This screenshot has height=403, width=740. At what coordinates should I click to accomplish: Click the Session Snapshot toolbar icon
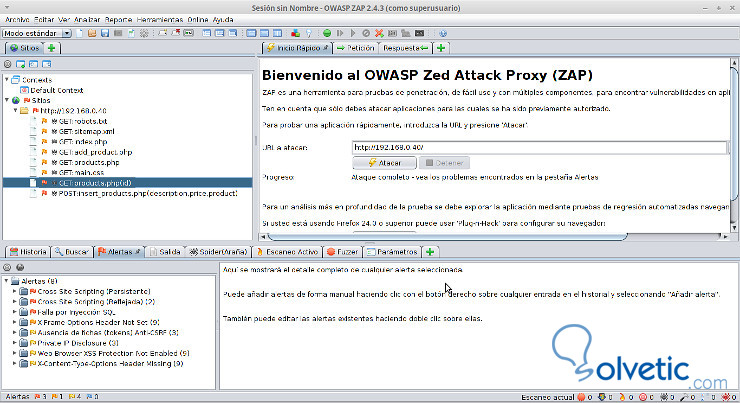click(x=118, y=33)
